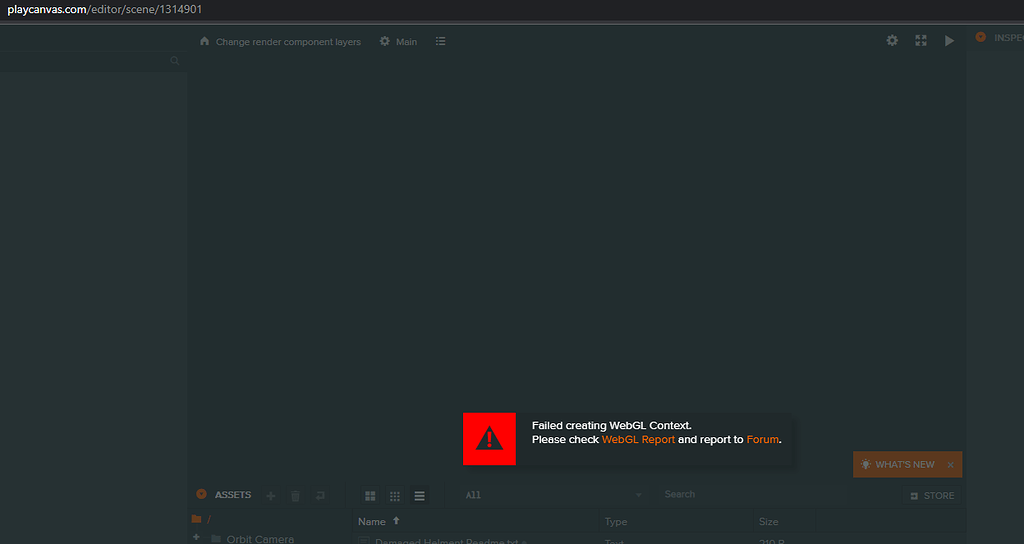1024x544 pixels.
Task: Click the assets Search field
Action: (x=777, y=494)
